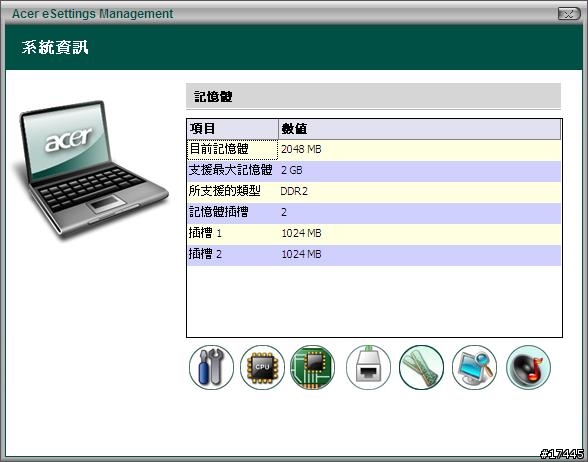
Task: Open the motherboard chipset icon
Action: [313, 368]
